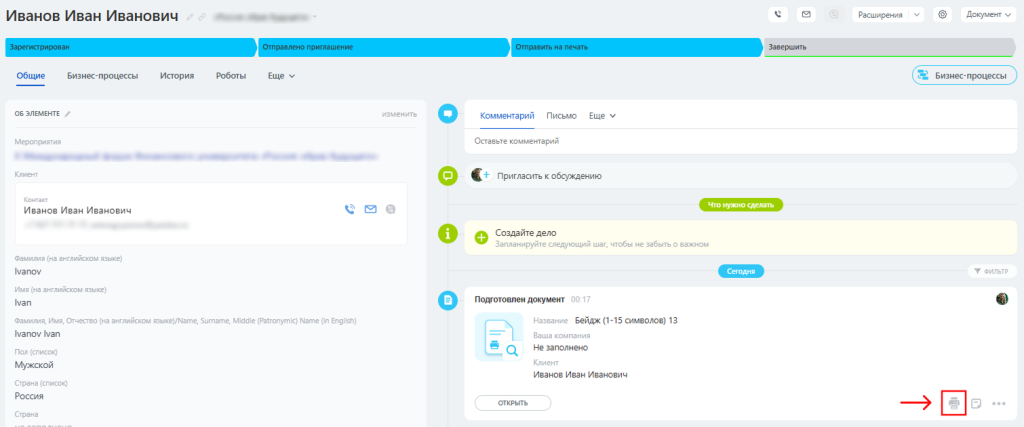Open the three-dots more menu in document card
Viewport: 1024px width, 427px height.
tap(999, 403)
